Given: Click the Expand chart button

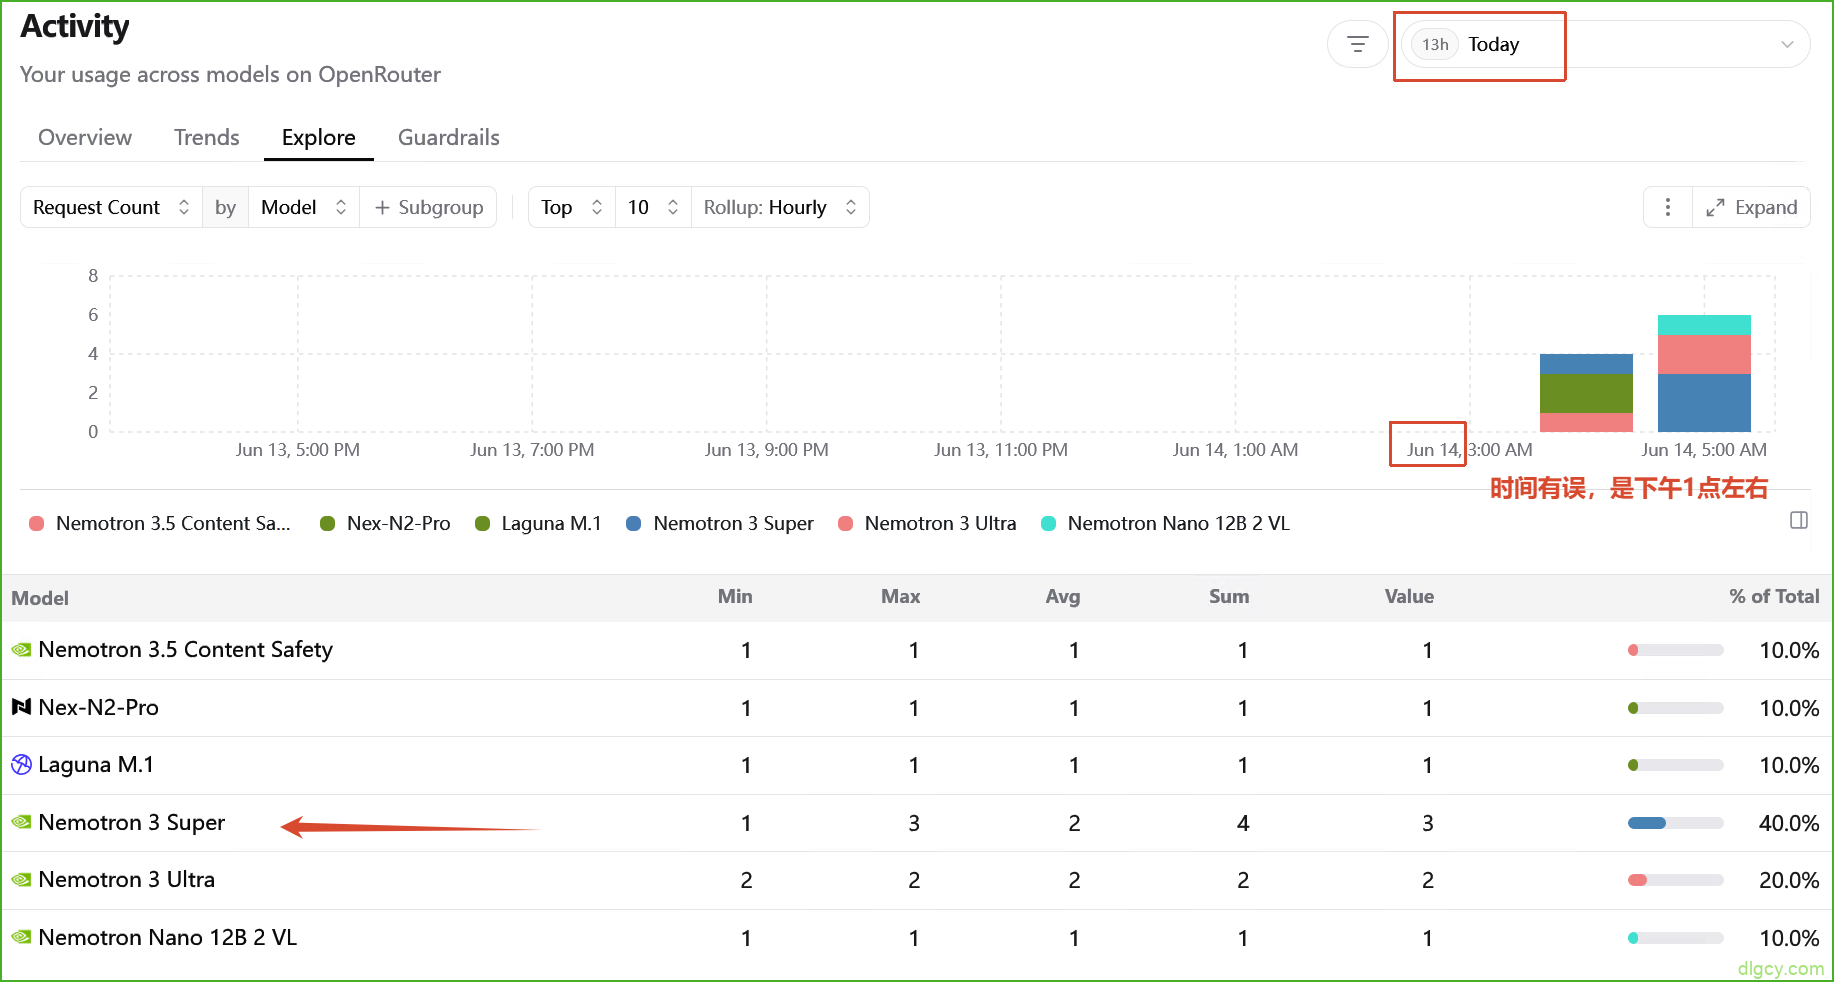Looking at the screenshot, I should [1751, 207].
